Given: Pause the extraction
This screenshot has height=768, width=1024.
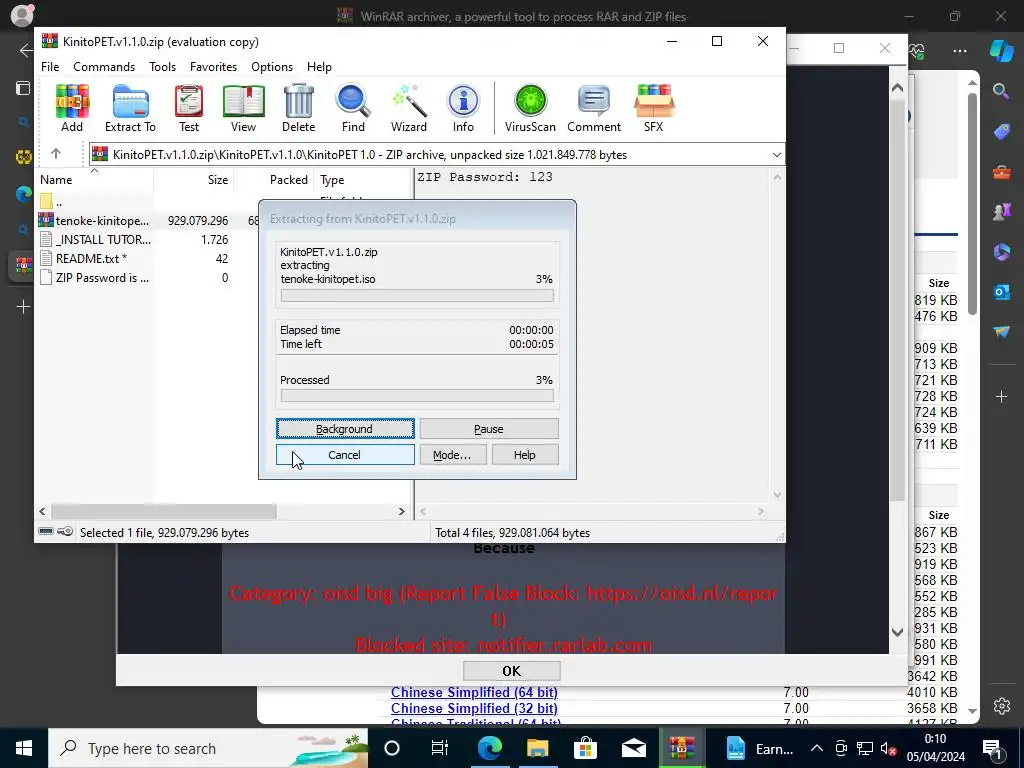Looking at the screenshot, I should [488, 429].
